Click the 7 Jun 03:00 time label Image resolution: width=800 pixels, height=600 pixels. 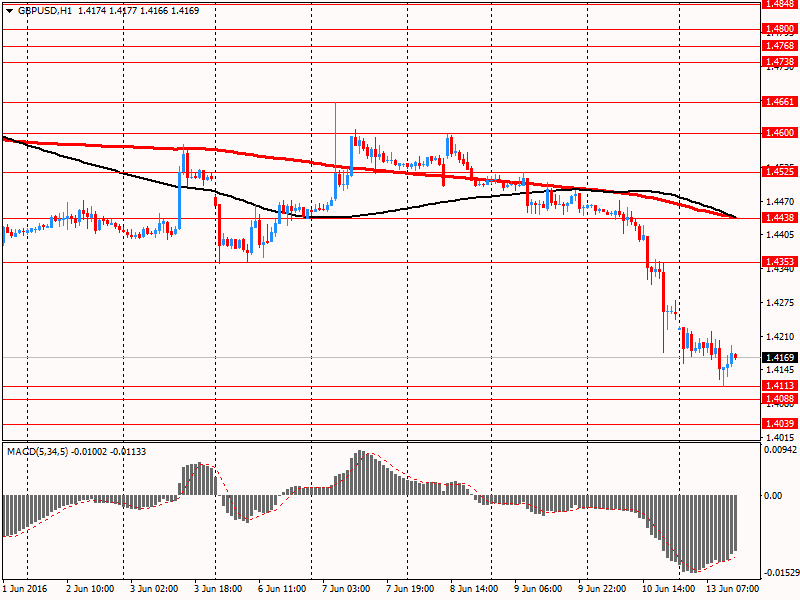346,589
